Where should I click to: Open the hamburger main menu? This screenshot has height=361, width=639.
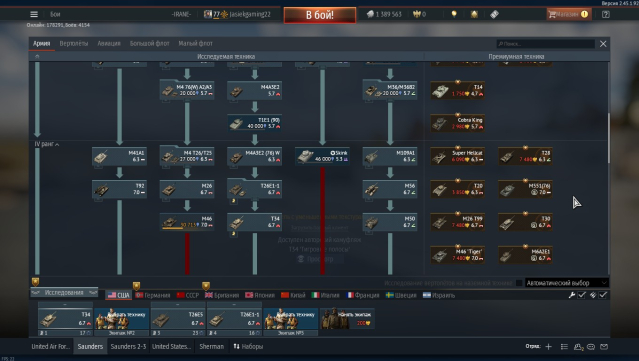click(x=34, y=14)
